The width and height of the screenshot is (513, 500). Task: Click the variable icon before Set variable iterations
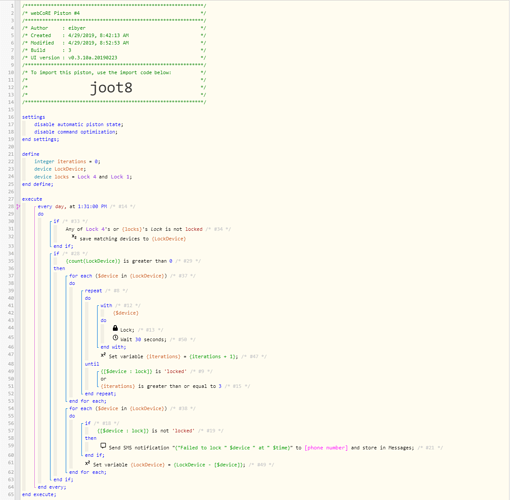point(103,355)
